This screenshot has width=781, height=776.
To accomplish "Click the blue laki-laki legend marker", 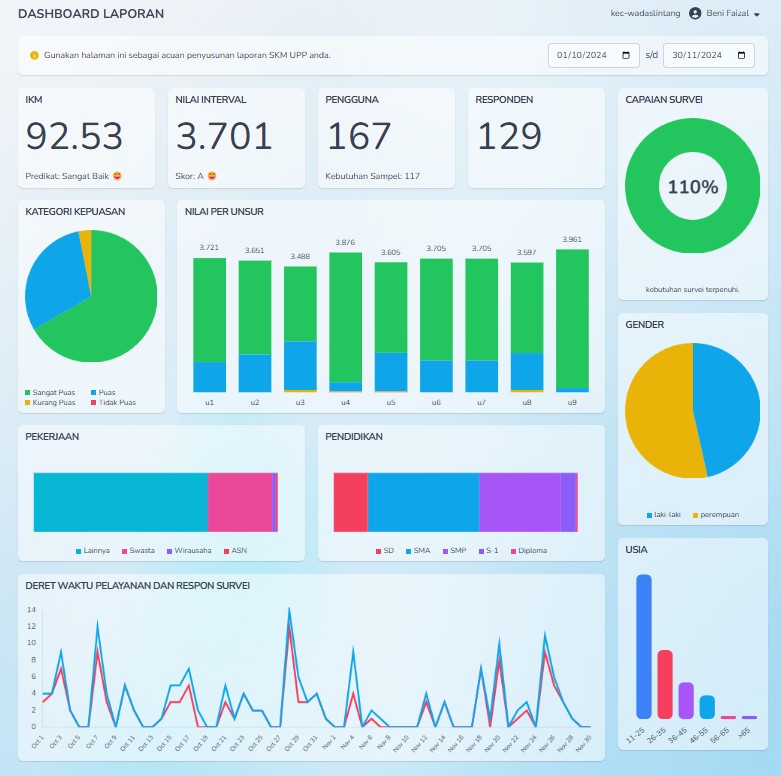I will coord(650,515).
